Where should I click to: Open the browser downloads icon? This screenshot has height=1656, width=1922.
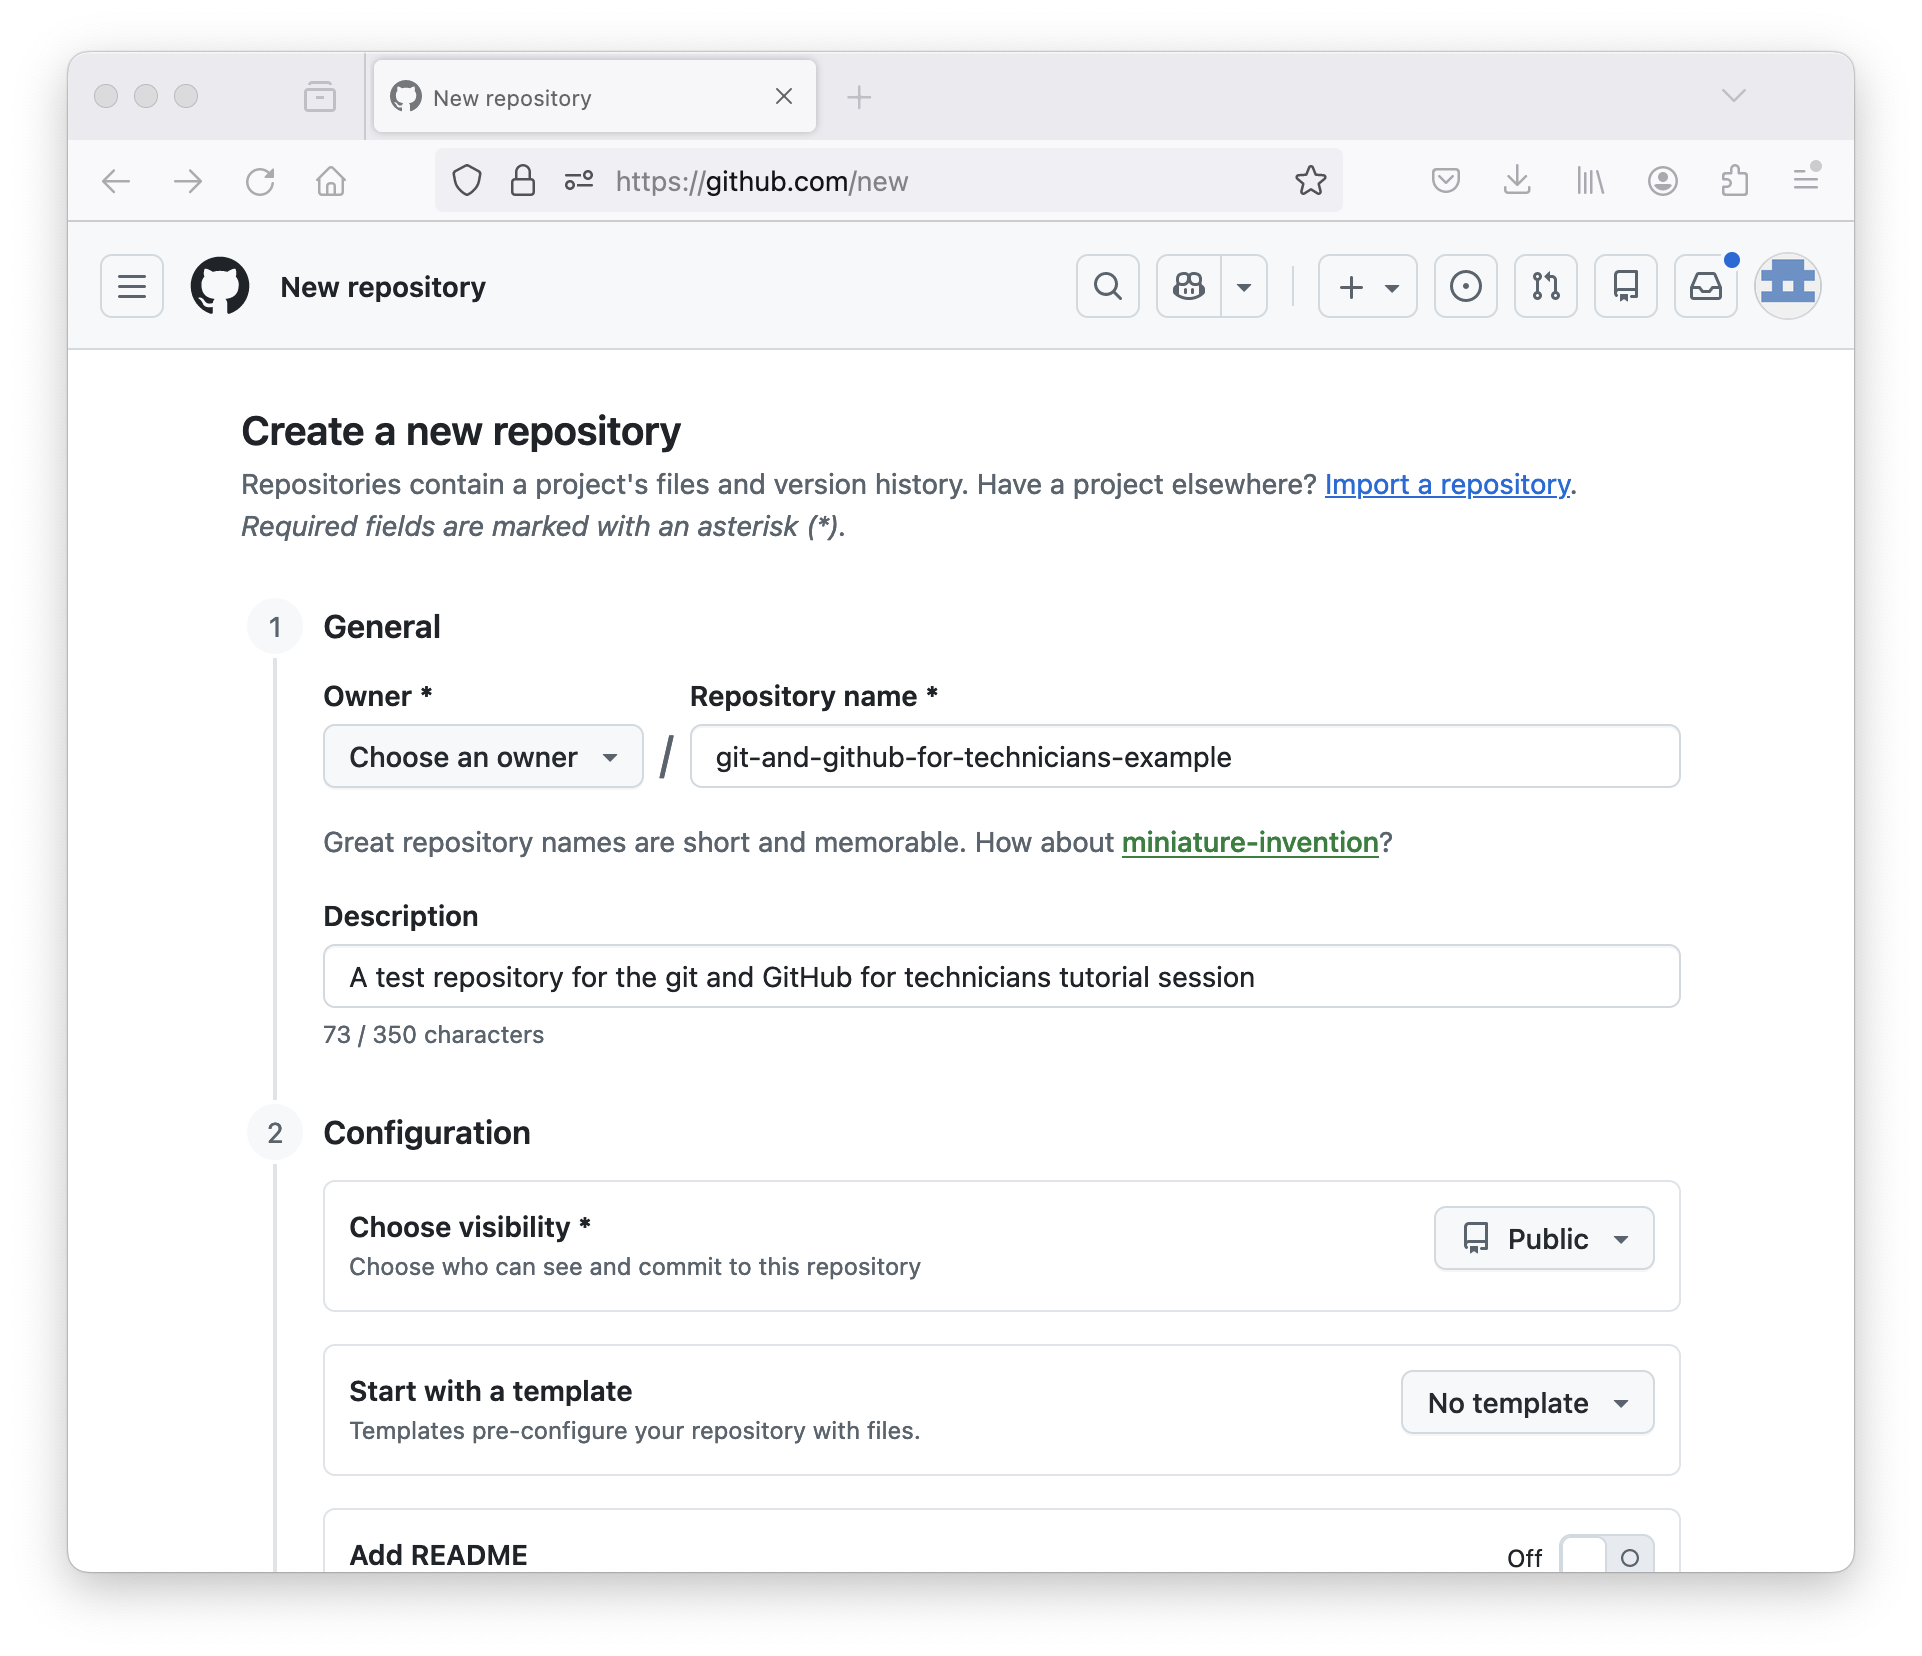tap(1517, 181)
